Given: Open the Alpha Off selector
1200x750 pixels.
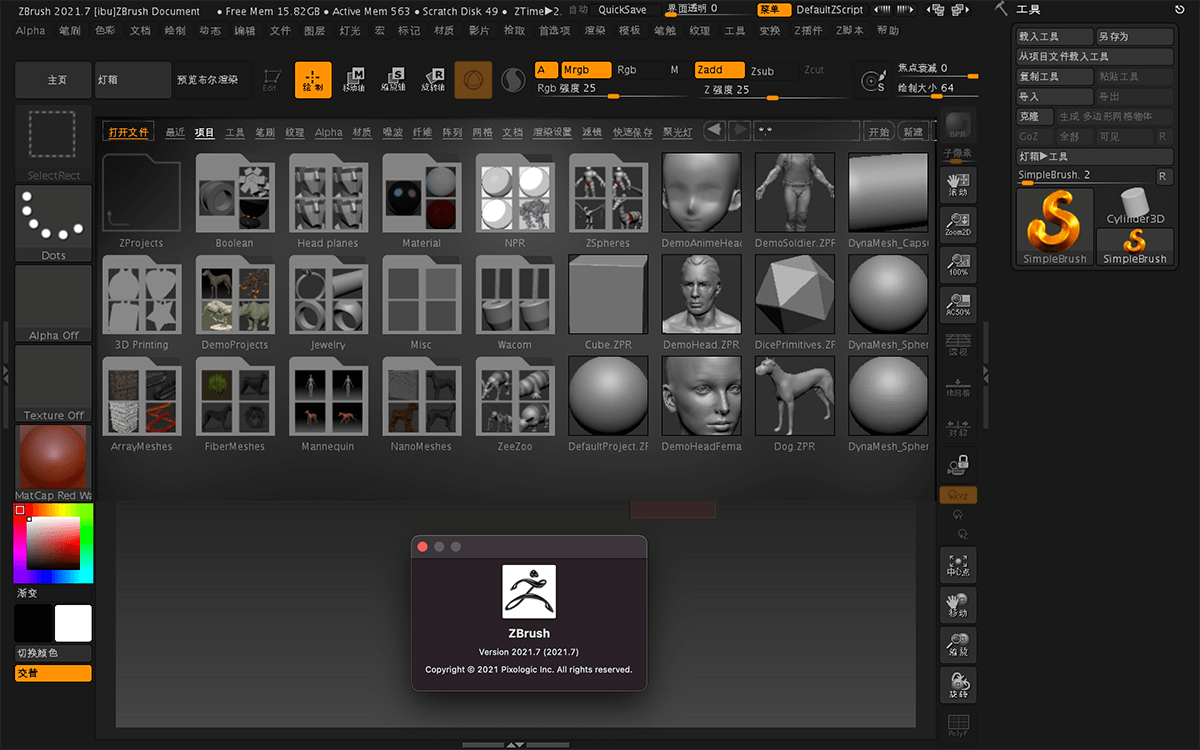Looking at the screenshot, I should 53,304.
